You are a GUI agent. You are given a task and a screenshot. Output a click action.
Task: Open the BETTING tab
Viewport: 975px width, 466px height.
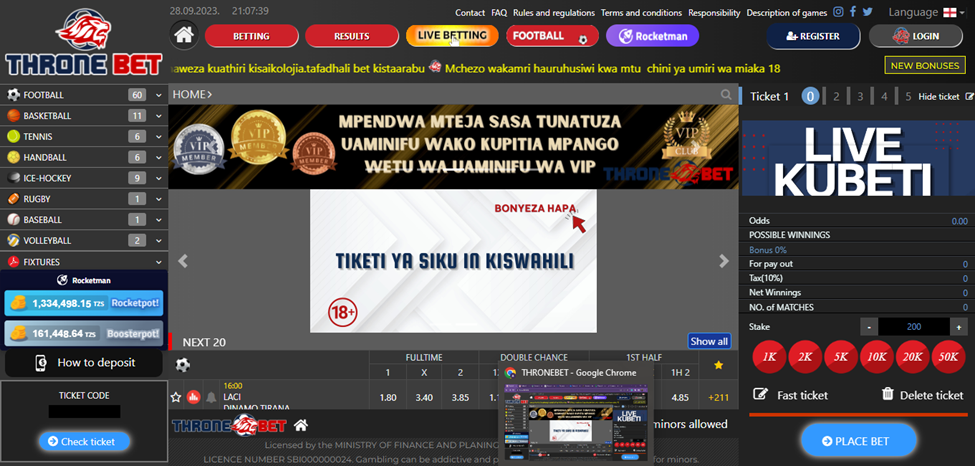click(x=251, y=36)
